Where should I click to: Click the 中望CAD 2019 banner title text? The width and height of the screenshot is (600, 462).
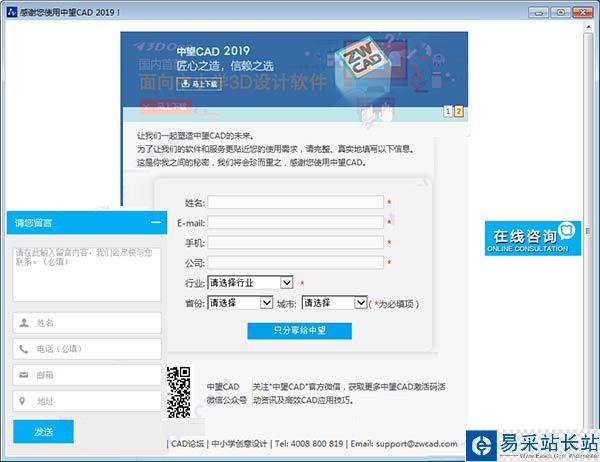[213, 51]
